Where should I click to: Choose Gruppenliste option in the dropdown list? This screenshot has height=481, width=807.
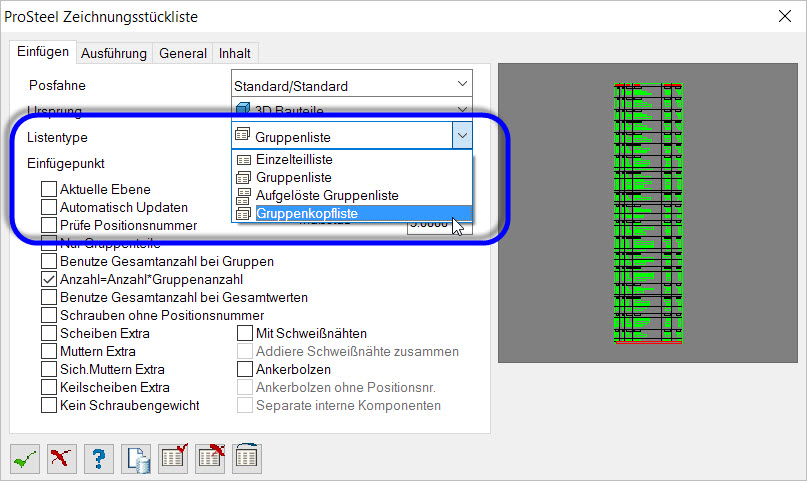(352, 177)
